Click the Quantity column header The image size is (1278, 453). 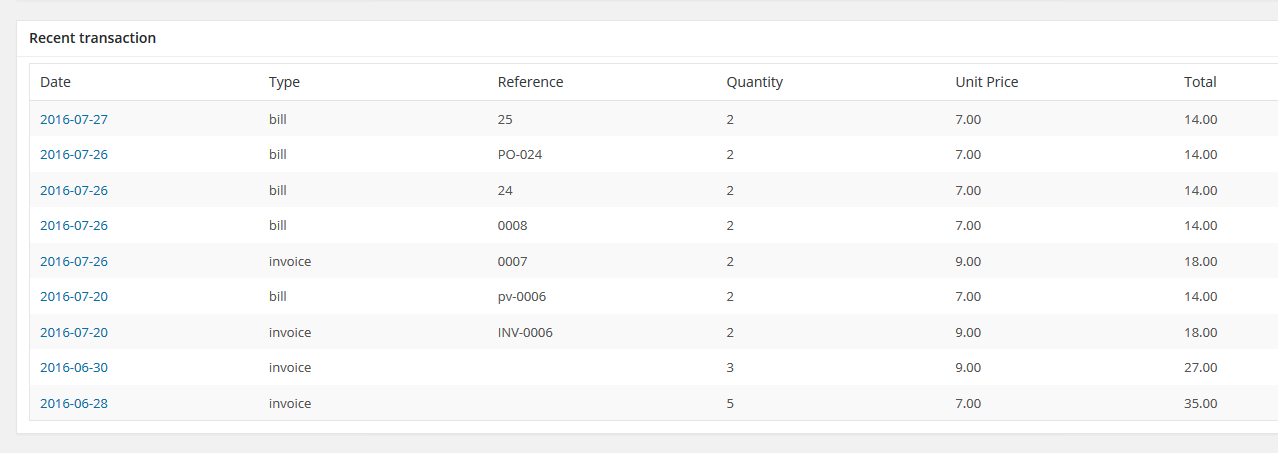tap(754, 82)
